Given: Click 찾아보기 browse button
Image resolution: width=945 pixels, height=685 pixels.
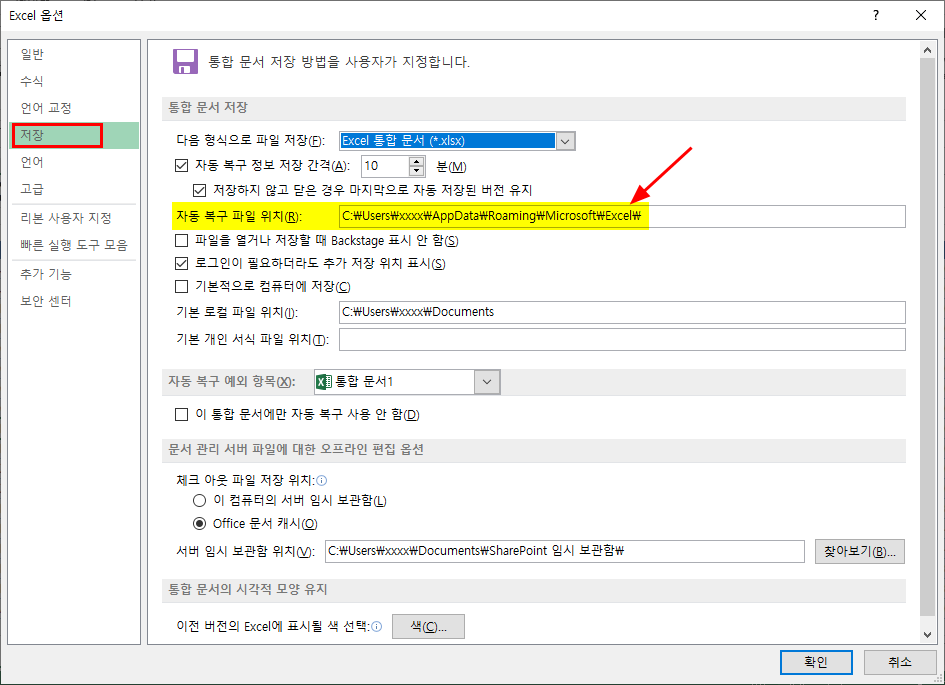Looking at the screenshot, I should (x=859, y=551).
